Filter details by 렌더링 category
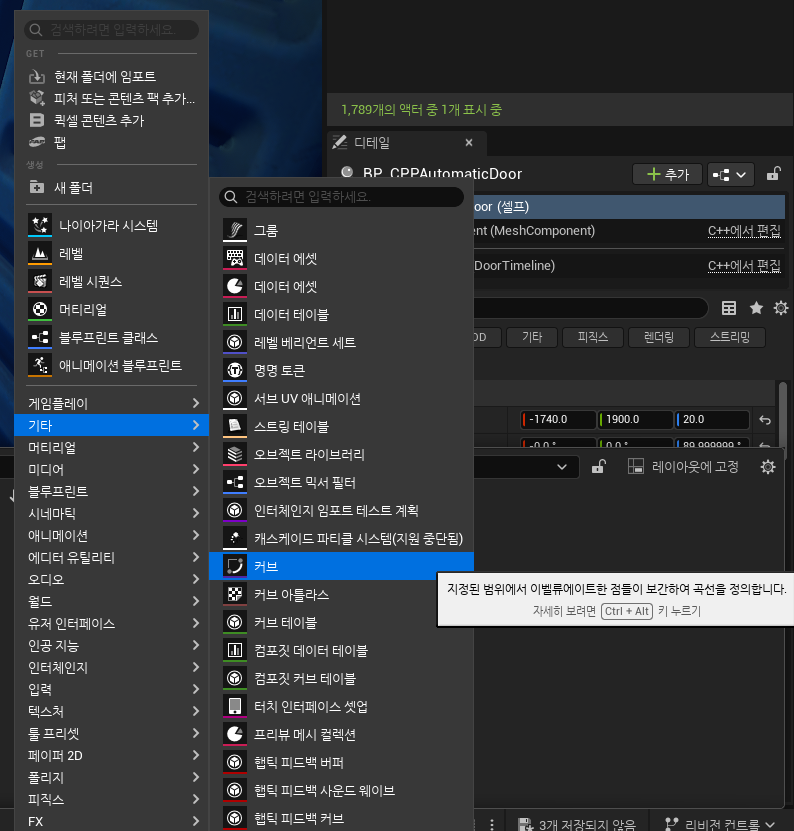 (658, 337)
